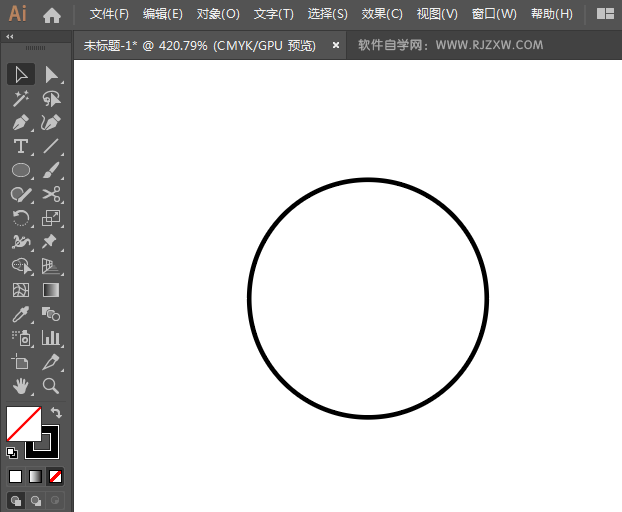The width and height of the screenshot is (622, 512).
Task: Apply Gradient mode button
Action: (35, 476)
